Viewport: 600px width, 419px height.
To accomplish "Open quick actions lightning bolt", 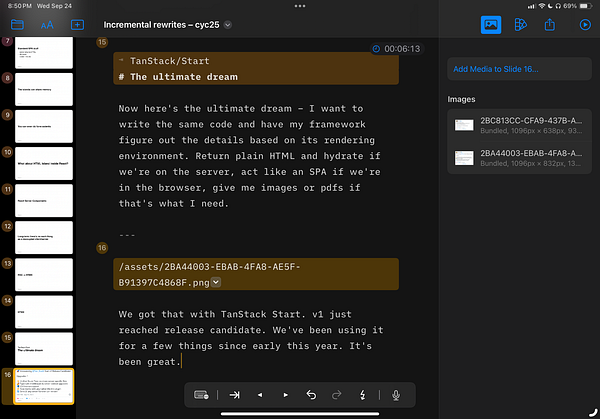I will (x=362, y=395).
